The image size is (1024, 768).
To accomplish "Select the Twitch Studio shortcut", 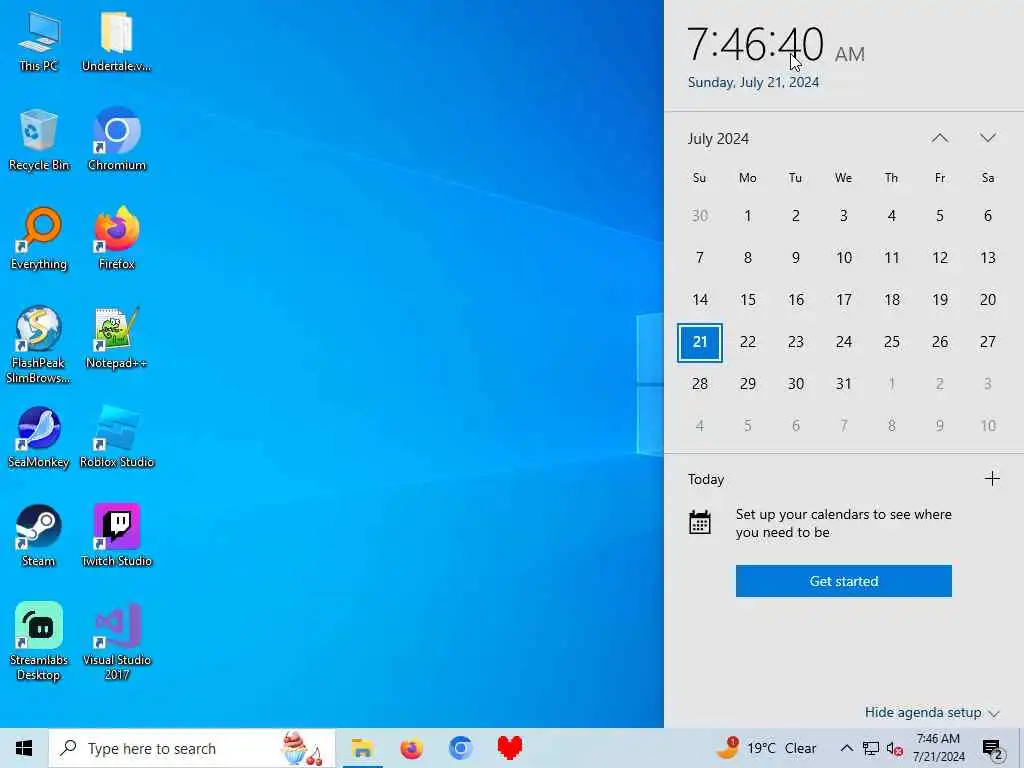I will [117, 536].
